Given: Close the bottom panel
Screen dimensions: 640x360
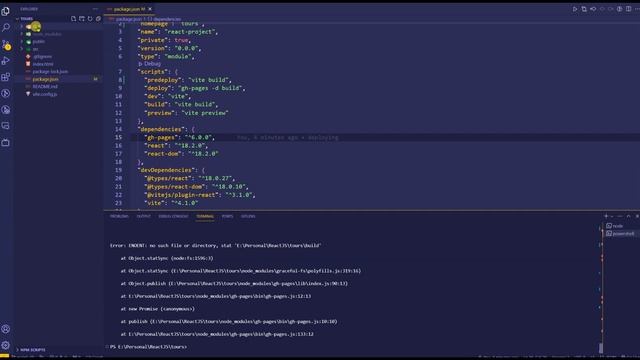Looking at the screenshot, I should [637, 216].
